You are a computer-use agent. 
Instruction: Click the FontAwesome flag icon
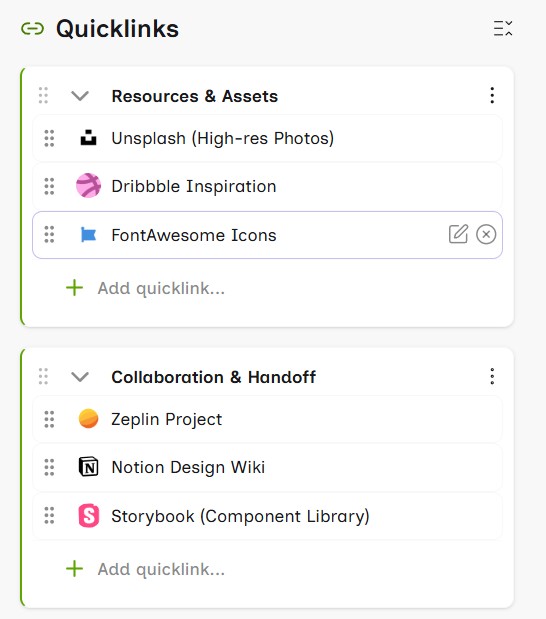pyautogui.click(x=88, y=234)
